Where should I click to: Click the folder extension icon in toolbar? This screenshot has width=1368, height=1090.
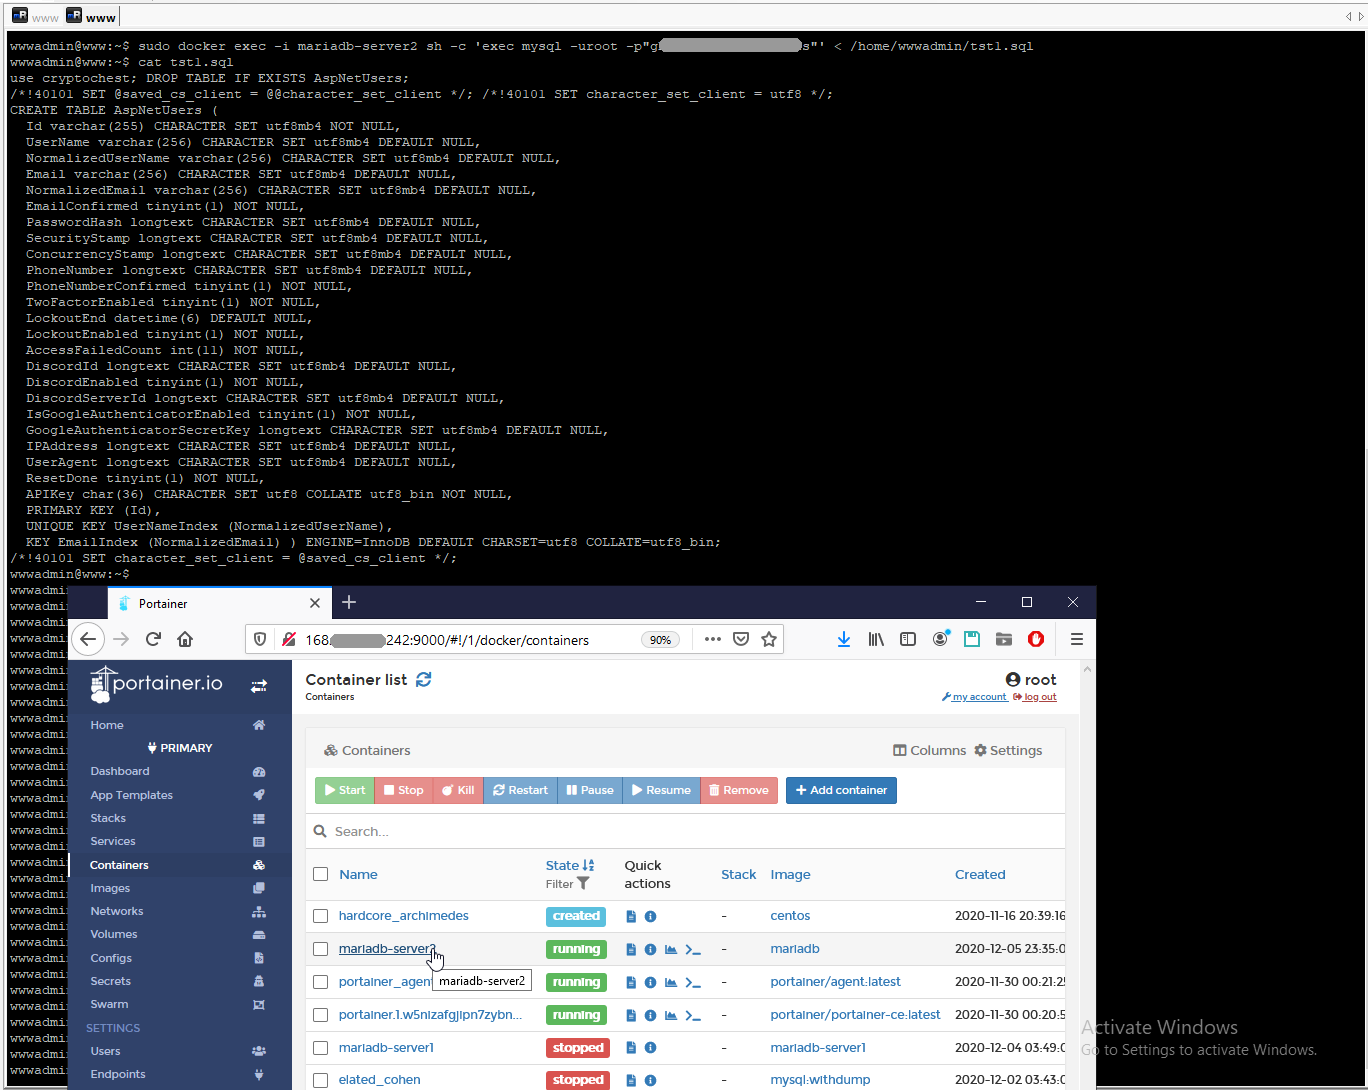click(x=1004, y=639)
